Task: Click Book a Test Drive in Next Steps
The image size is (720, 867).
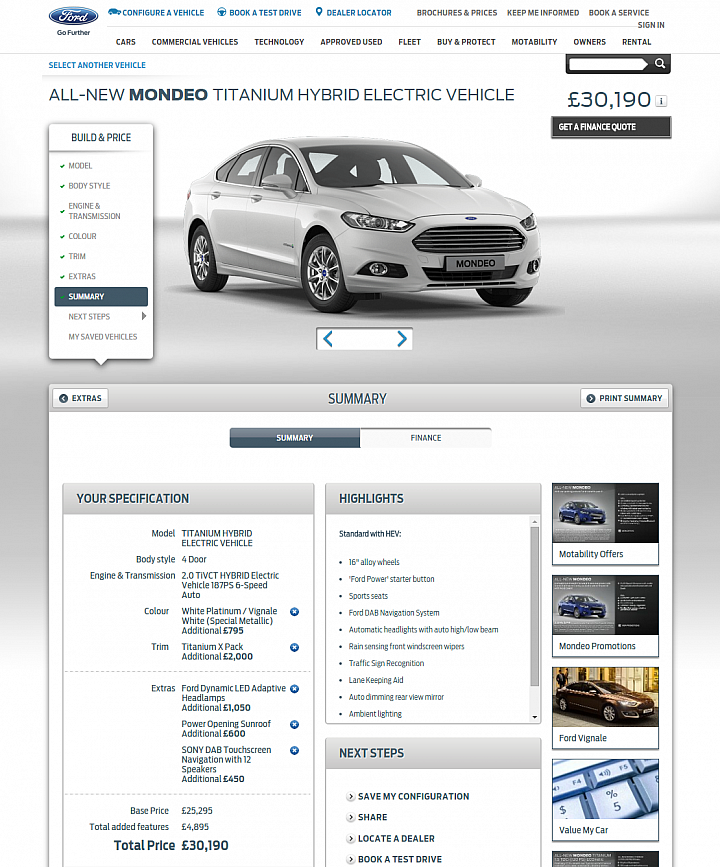Action: point(400,859)
